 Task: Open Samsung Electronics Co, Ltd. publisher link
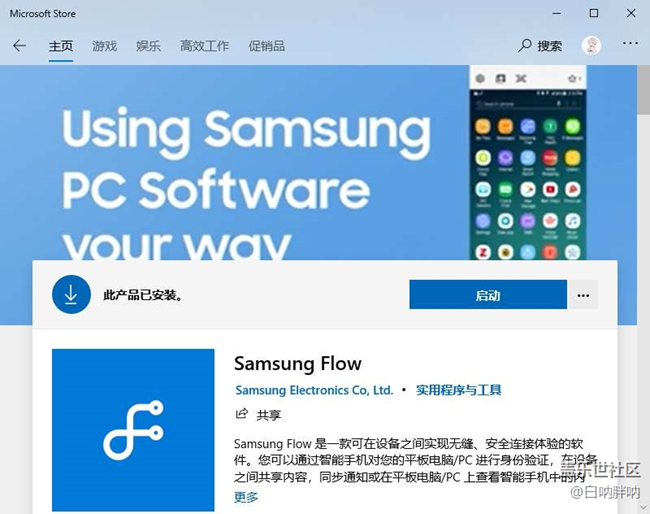314,390
